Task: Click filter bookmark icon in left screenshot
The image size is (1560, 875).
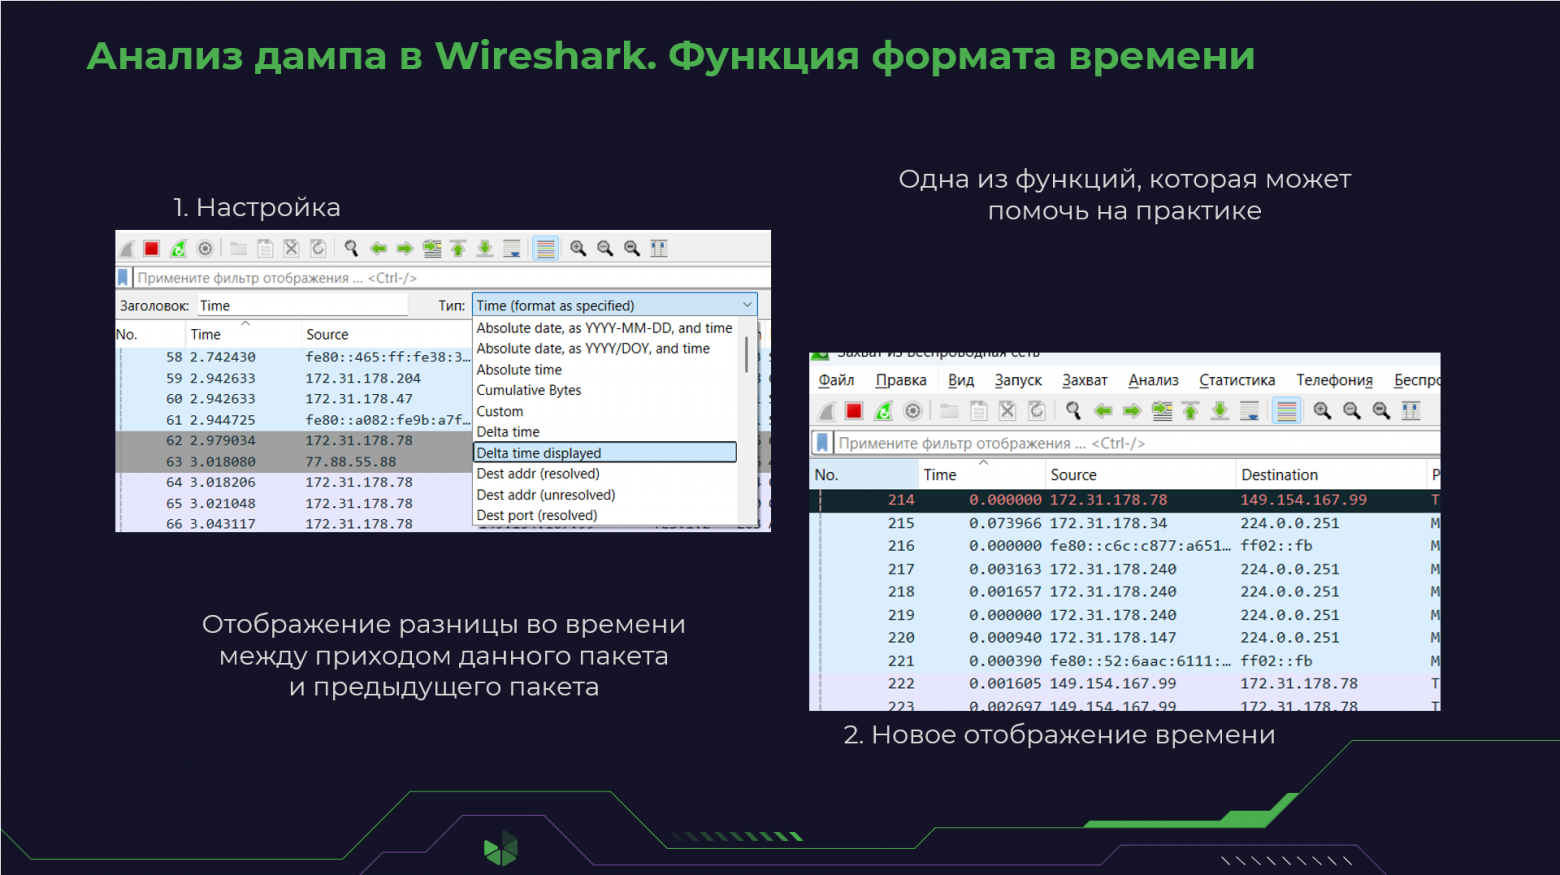Action: [123, 278]
